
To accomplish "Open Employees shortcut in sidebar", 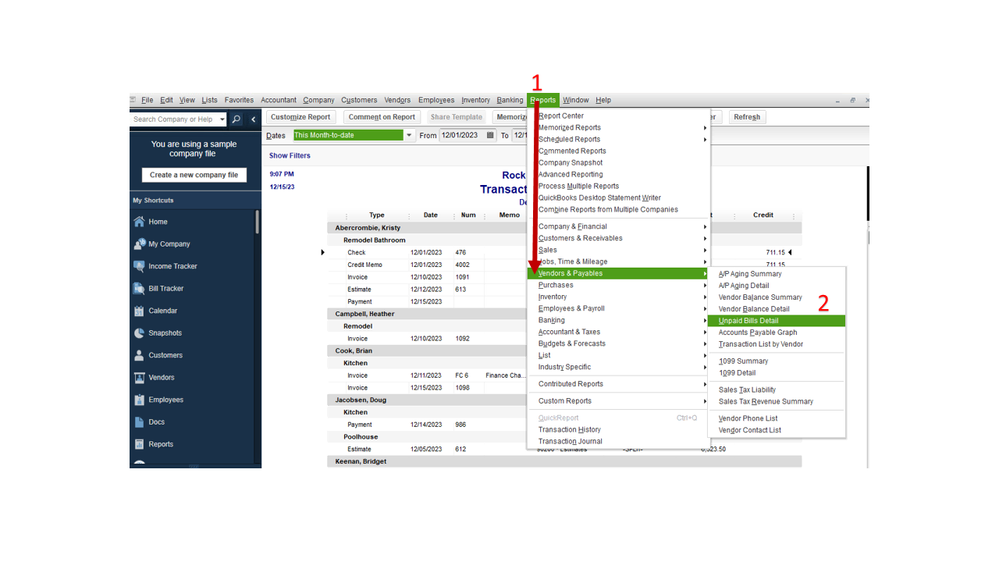I will tap(166, 400).
